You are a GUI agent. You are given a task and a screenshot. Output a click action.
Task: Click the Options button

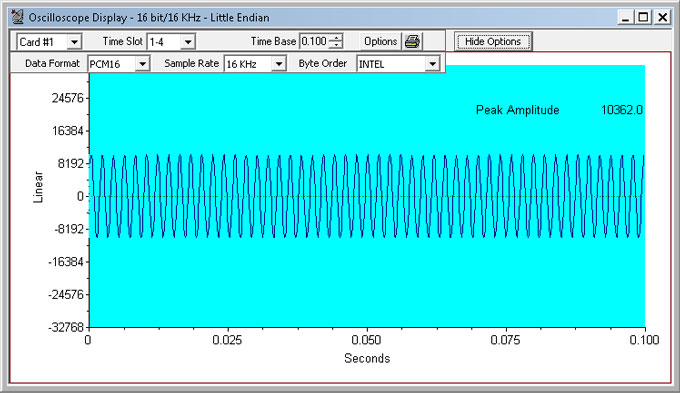[380, 42]
